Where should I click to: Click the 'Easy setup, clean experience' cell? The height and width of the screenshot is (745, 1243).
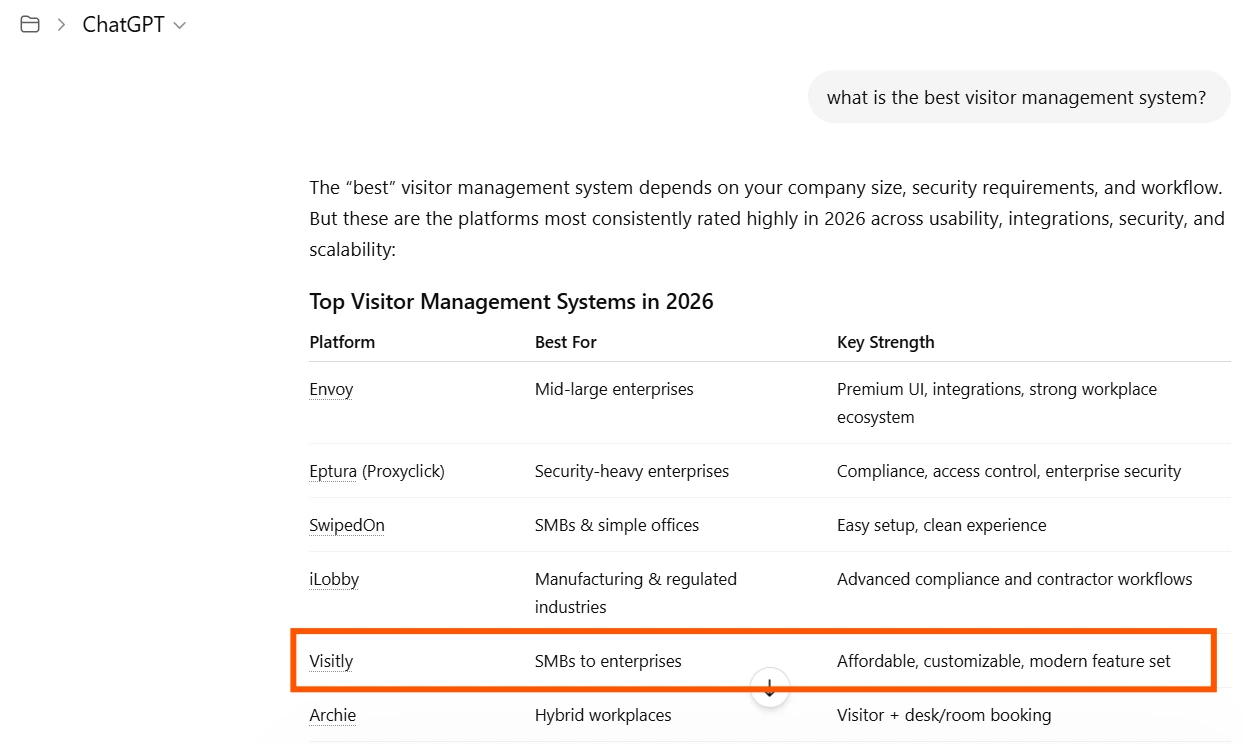[942, 525]
